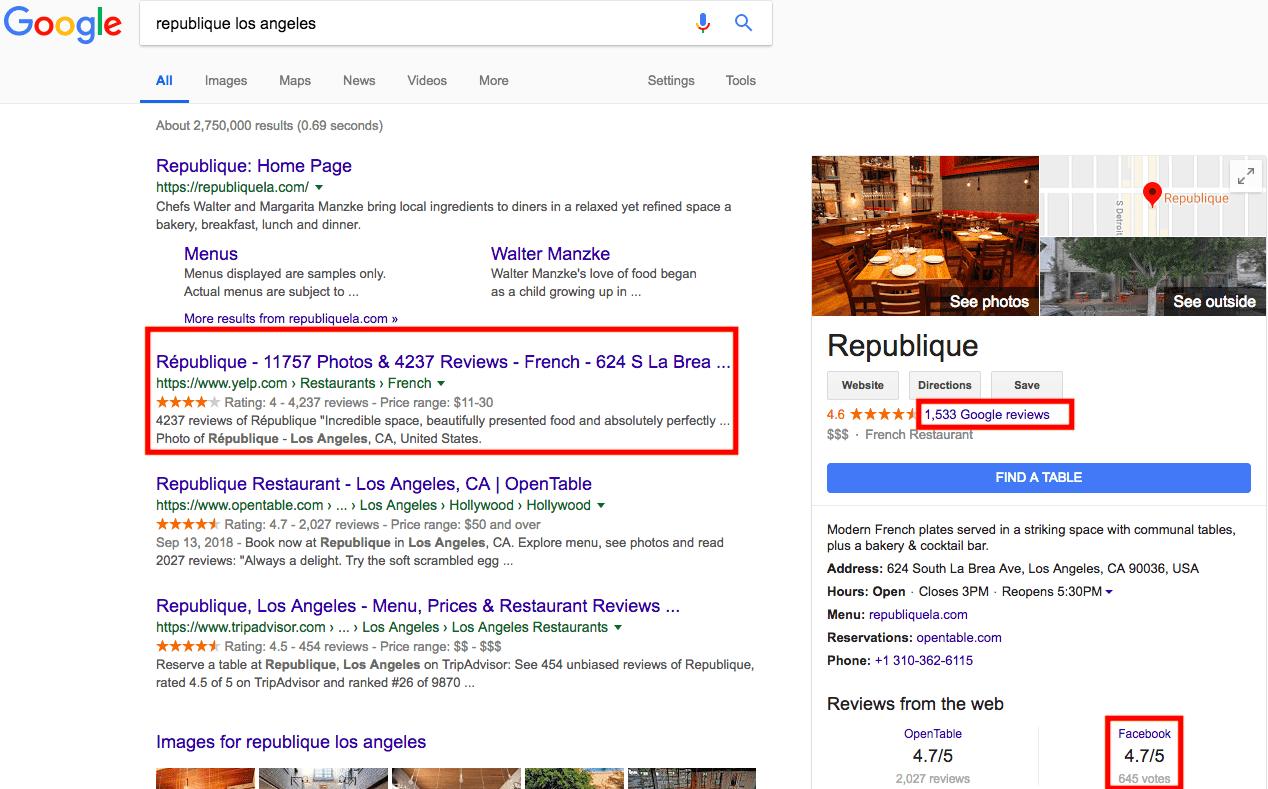Screen dimensions: 1268x789
Task: Select the All search tab
Action: (164, 81)
